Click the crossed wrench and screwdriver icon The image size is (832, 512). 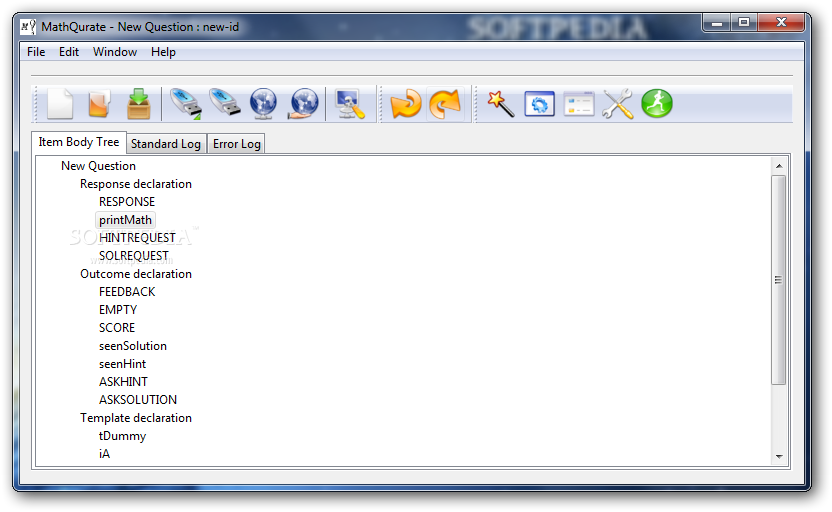pos(618,103)
